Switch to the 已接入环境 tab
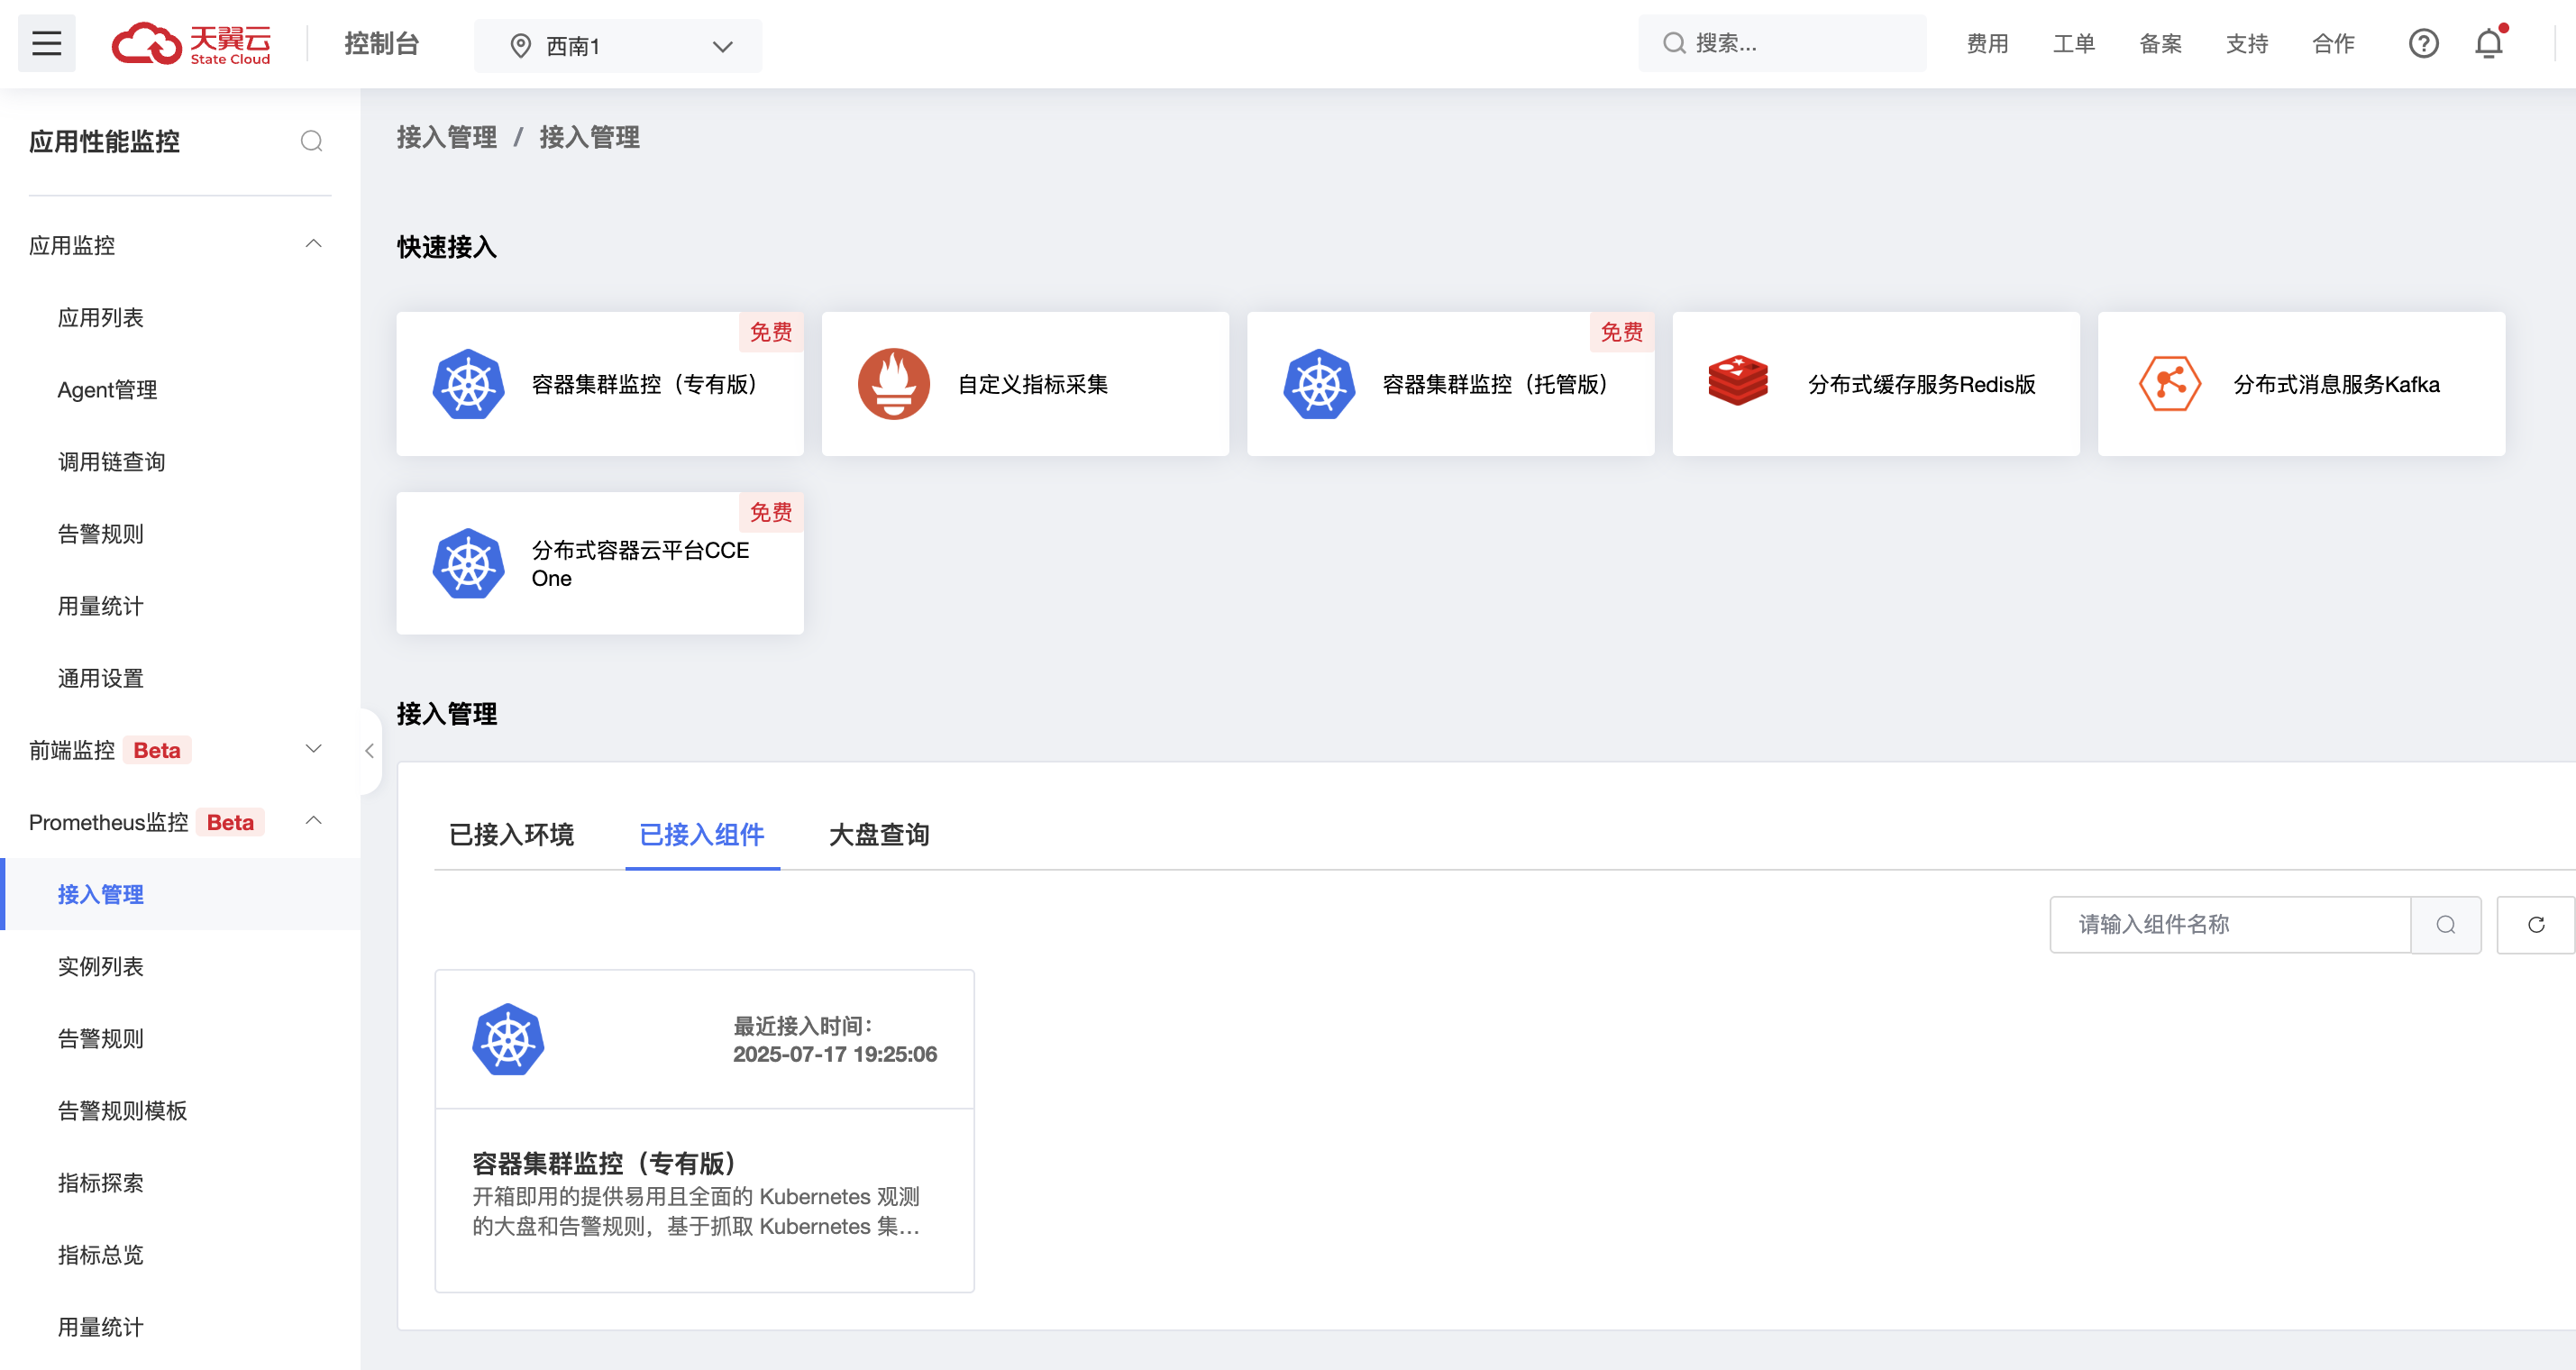Image resolution: width=2576 pixels, height=1370 pixels. (x=511, y=835)
